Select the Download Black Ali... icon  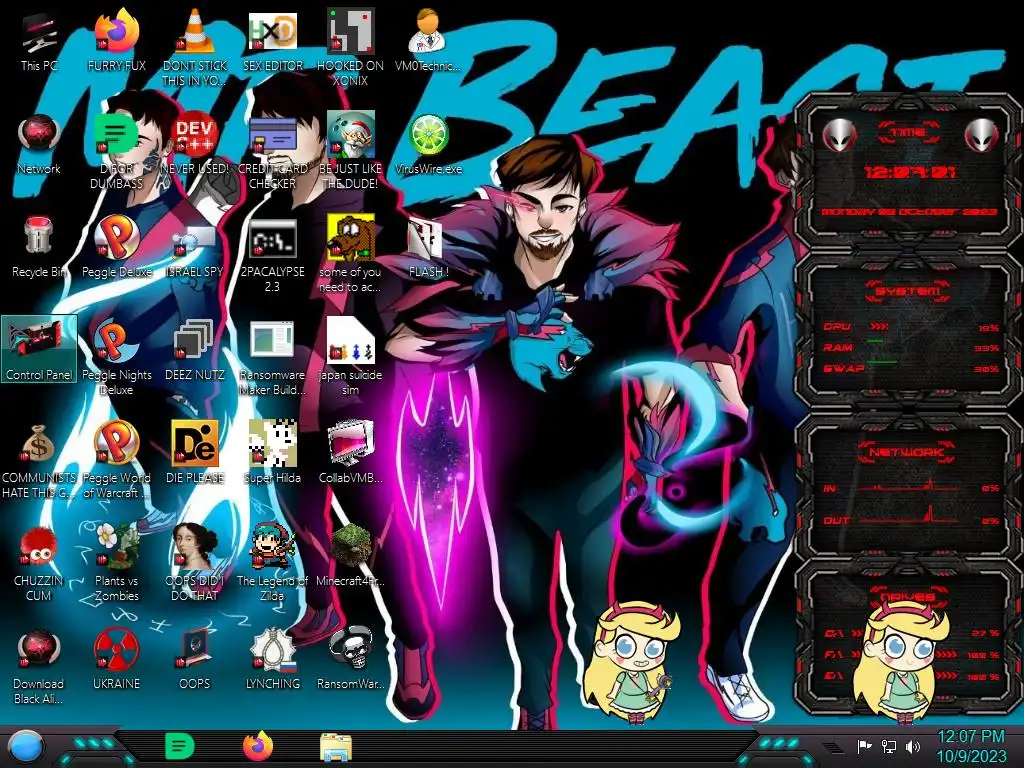point(39,667)
